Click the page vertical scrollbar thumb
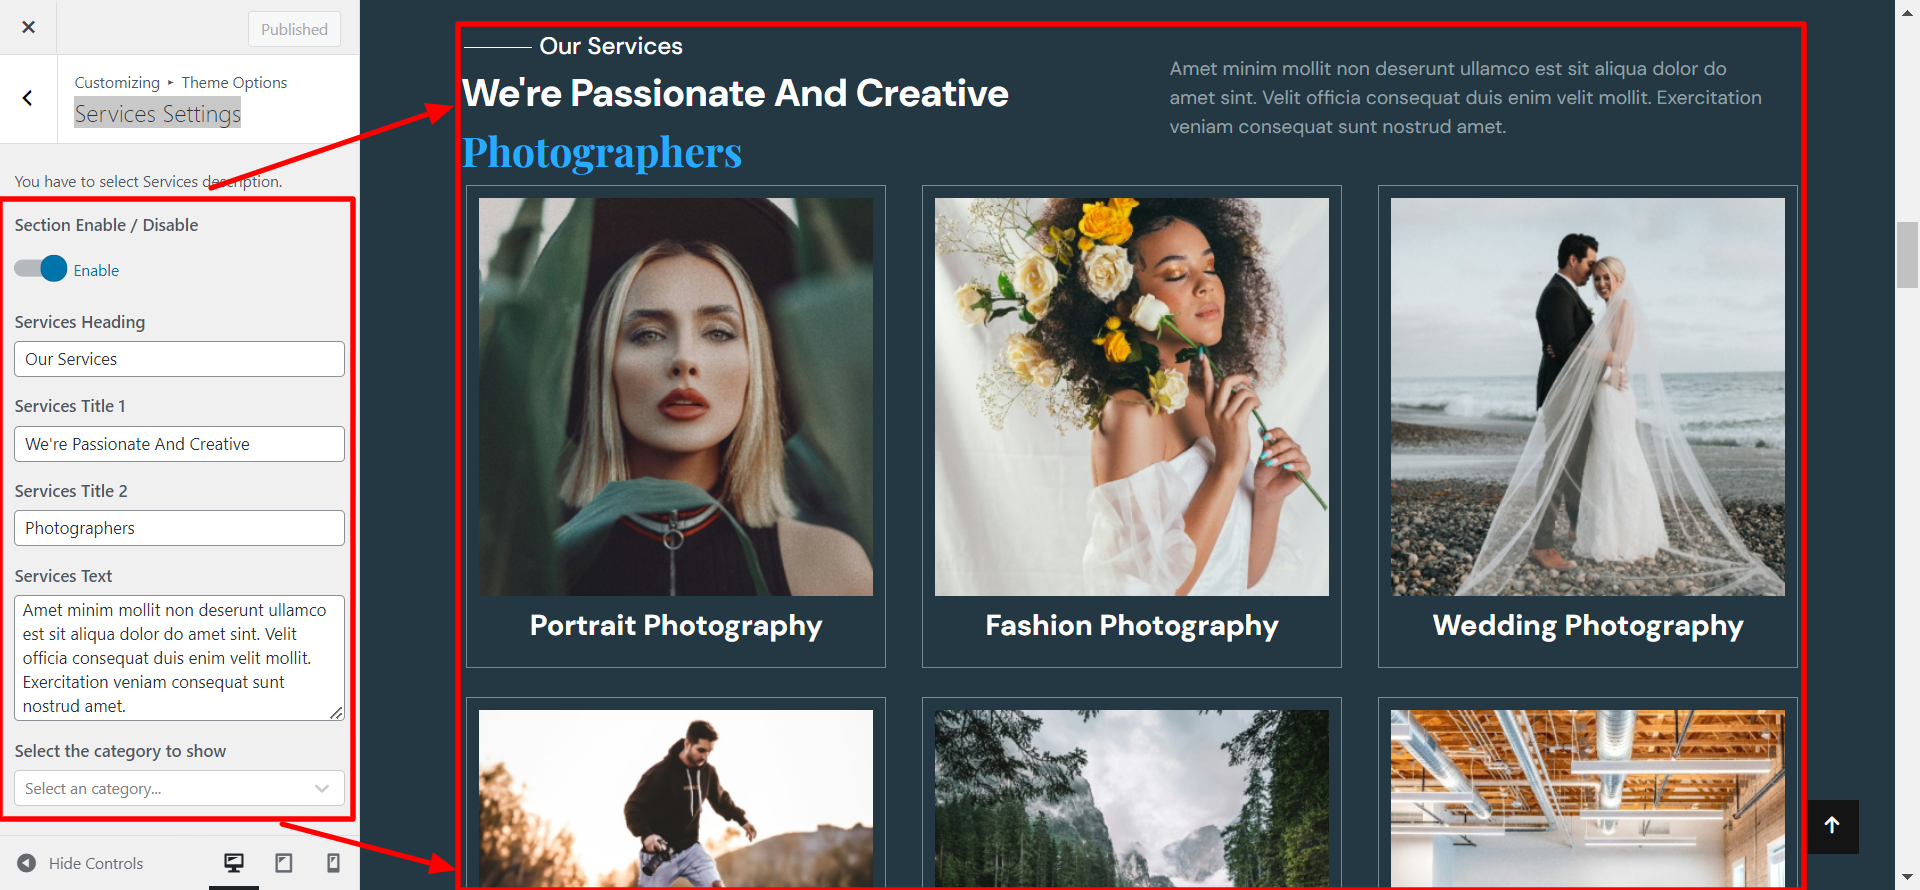Screen dimensions: 1920x890 point(1907,255)
